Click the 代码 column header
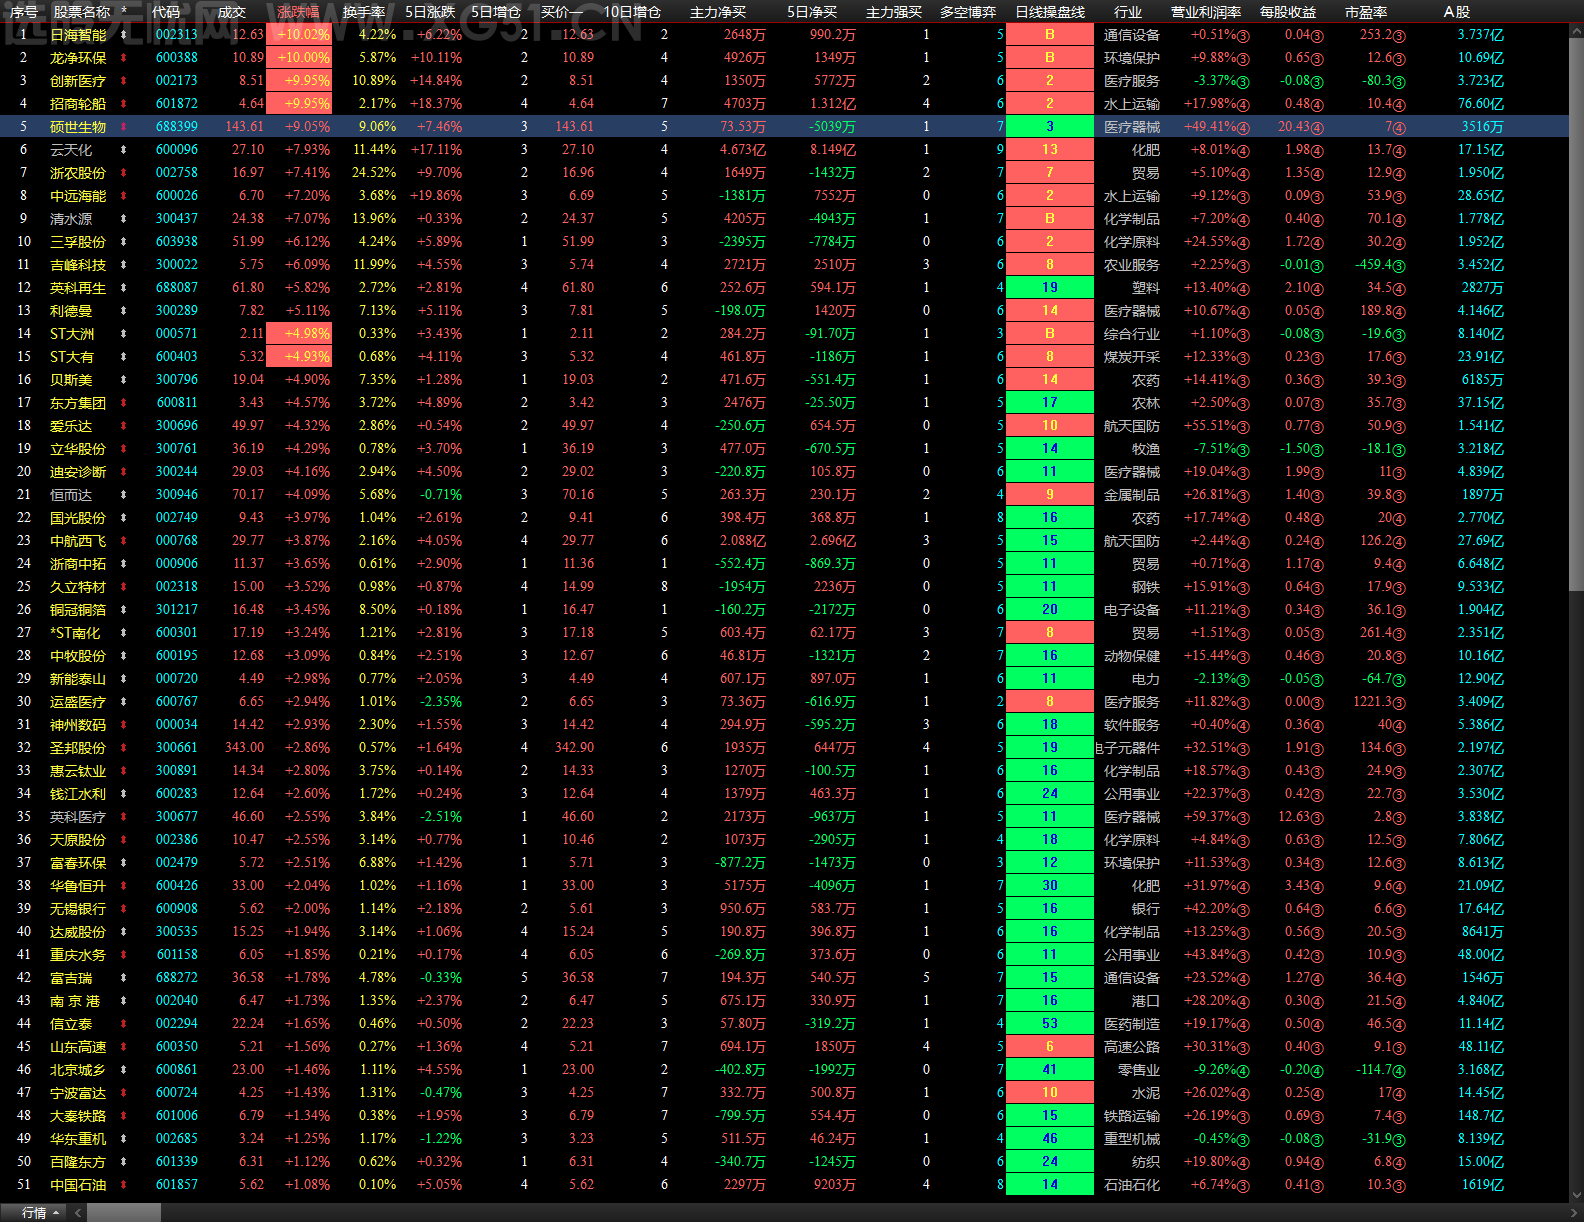 click(166, 12)
